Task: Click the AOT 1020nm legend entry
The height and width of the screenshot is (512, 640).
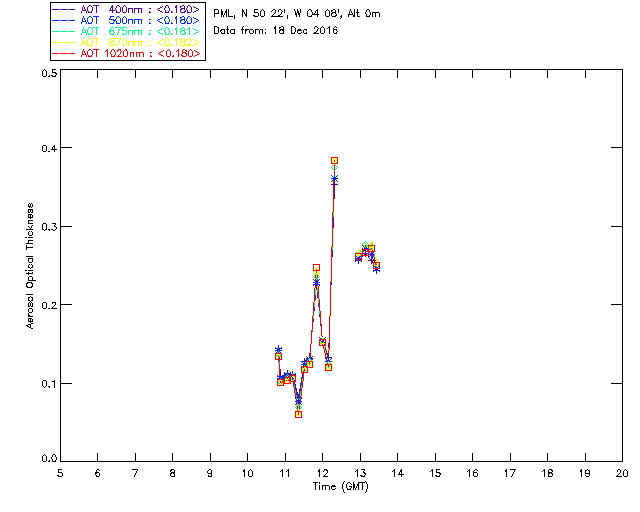Action: pyautogui.click(x=127, y=53)
